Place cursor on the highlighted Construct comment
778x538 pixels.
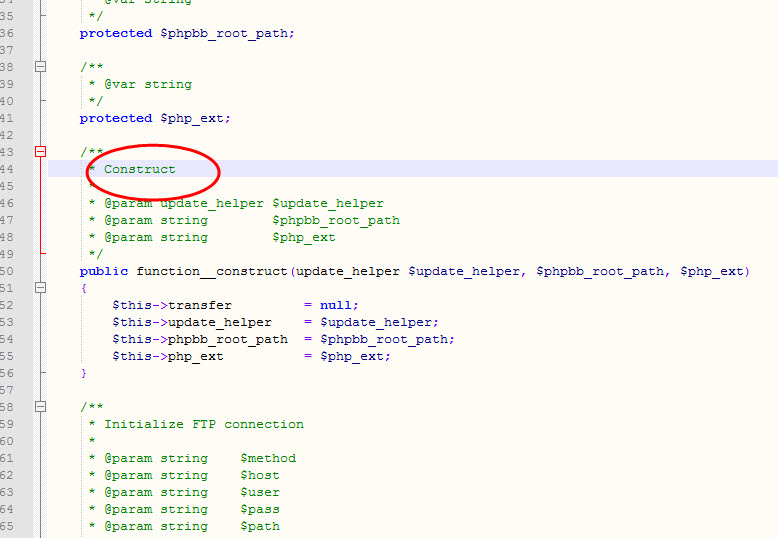point(139,169)
